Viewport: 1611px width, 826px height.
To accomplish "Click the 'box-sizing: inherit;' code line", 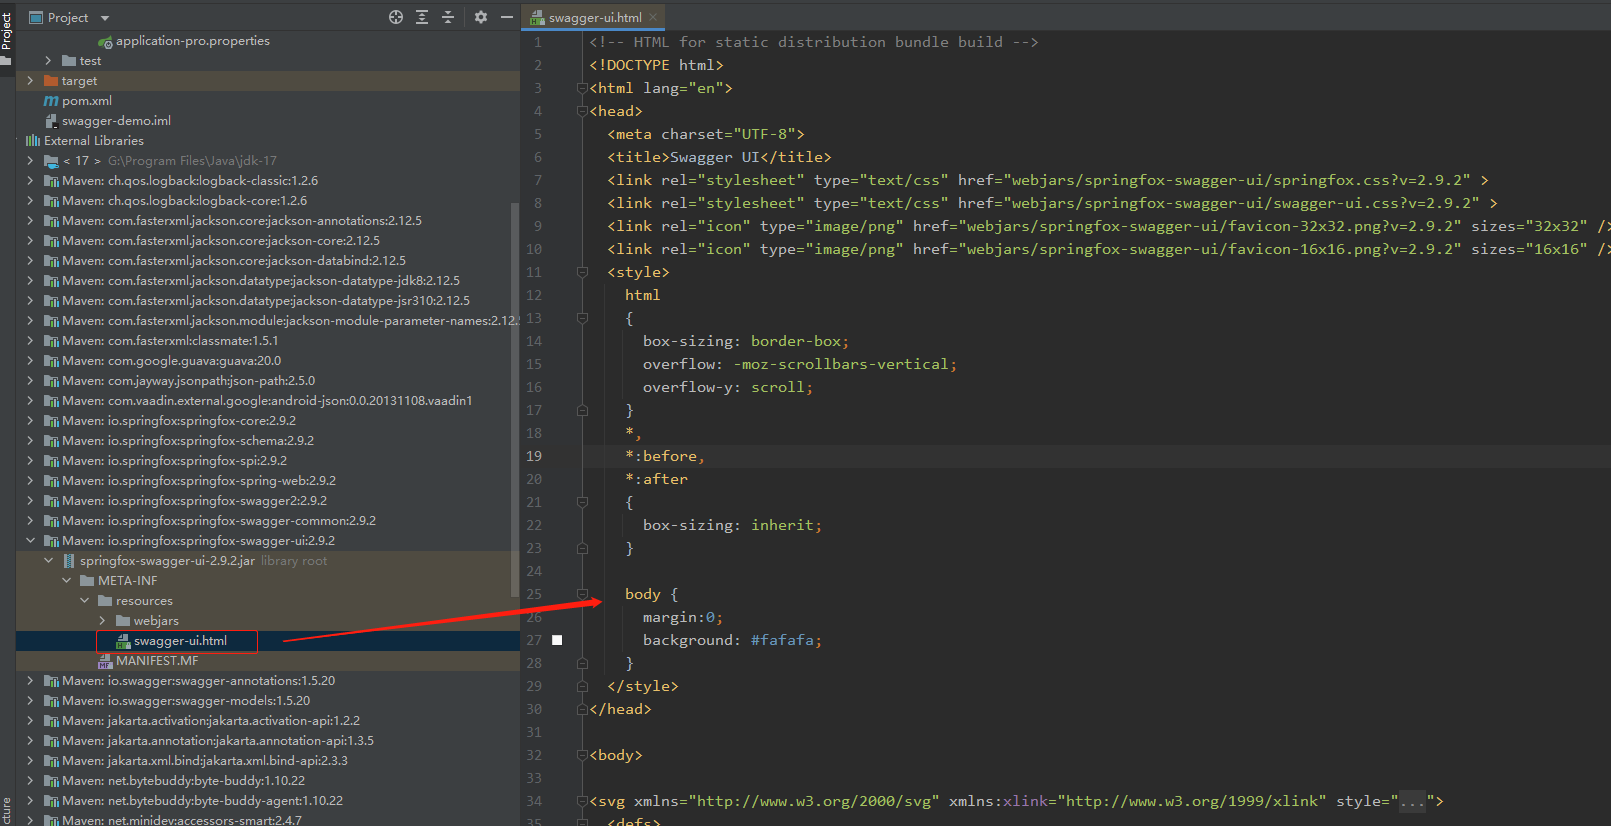I will [x=732, y=525].
